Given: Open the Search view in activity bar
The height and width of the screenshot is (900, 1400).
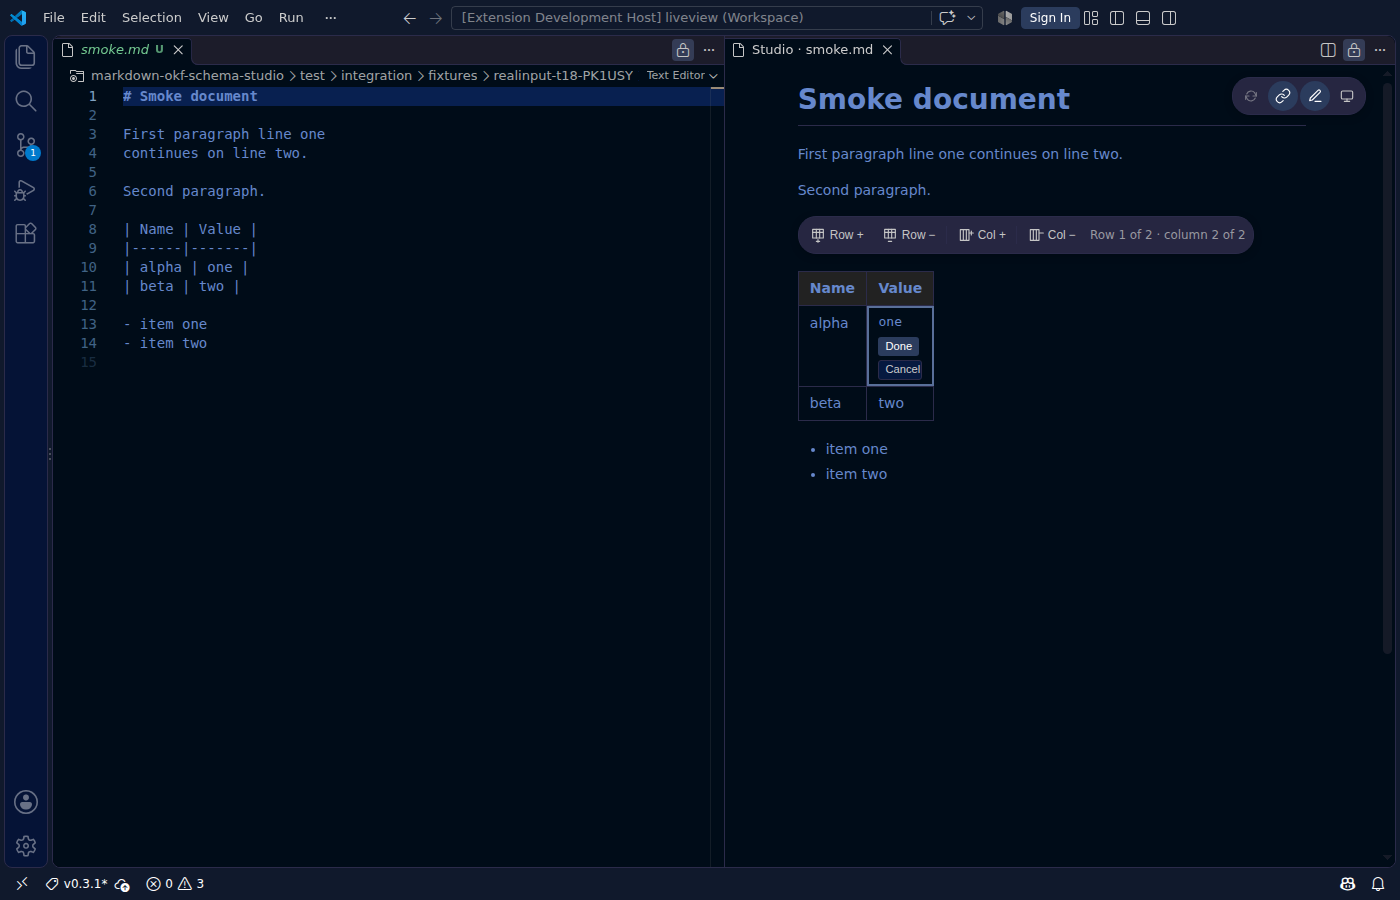Looking at the screenshot, I should tap(26, 101).
